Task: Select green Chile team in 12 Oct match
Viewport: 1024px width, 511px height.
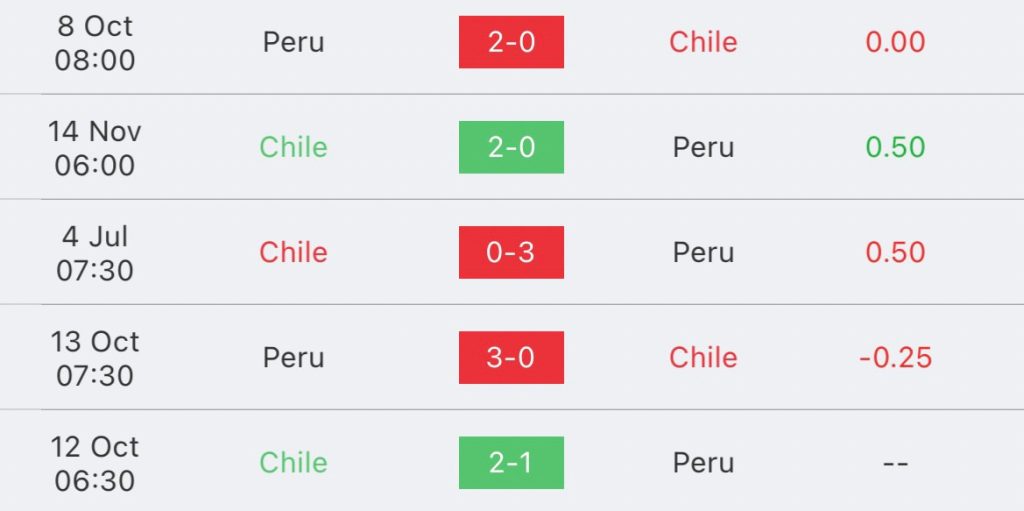Action: coord(293,463)
